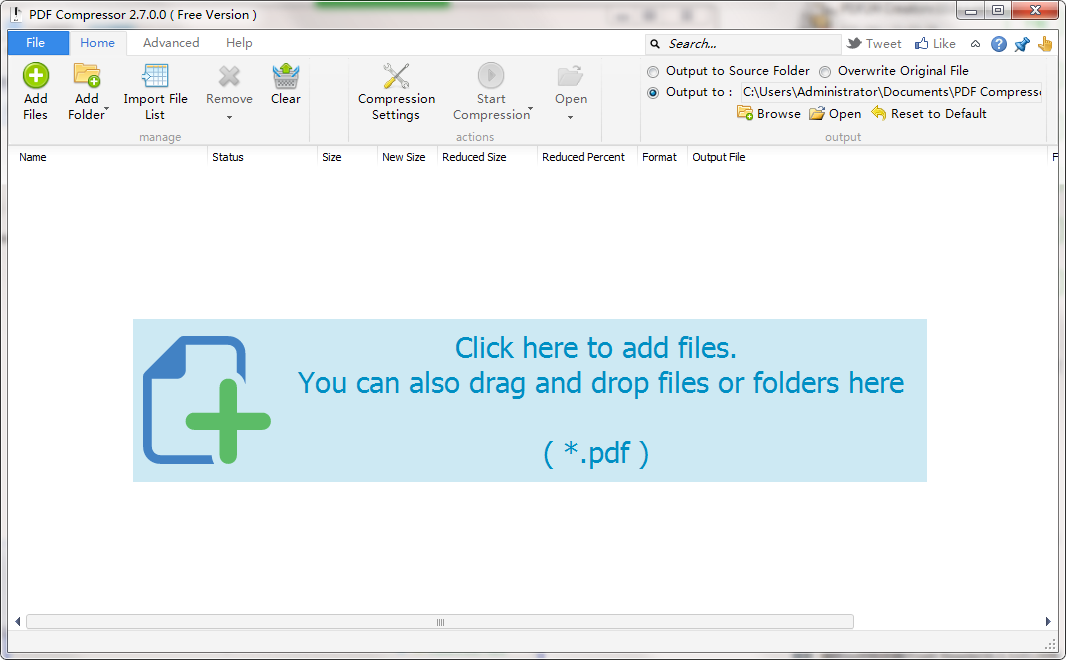Select the Output to option

click(x=653, y=92)
